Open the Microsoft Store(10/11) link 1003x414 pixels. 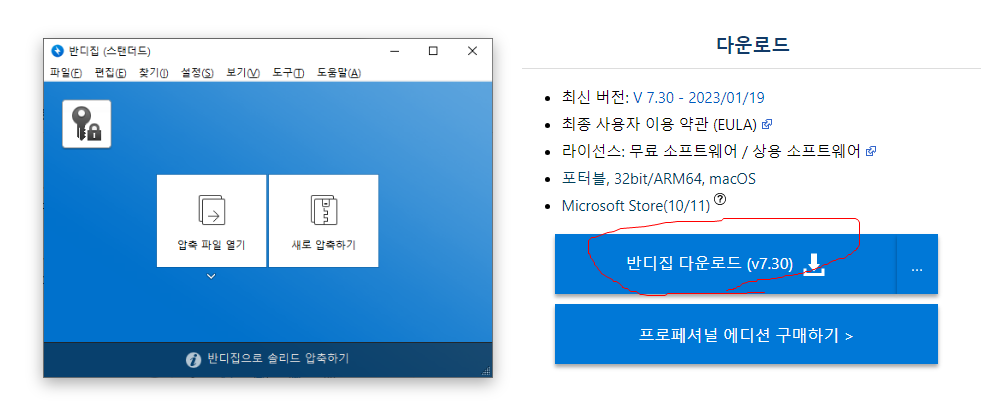tap(636, 206)
